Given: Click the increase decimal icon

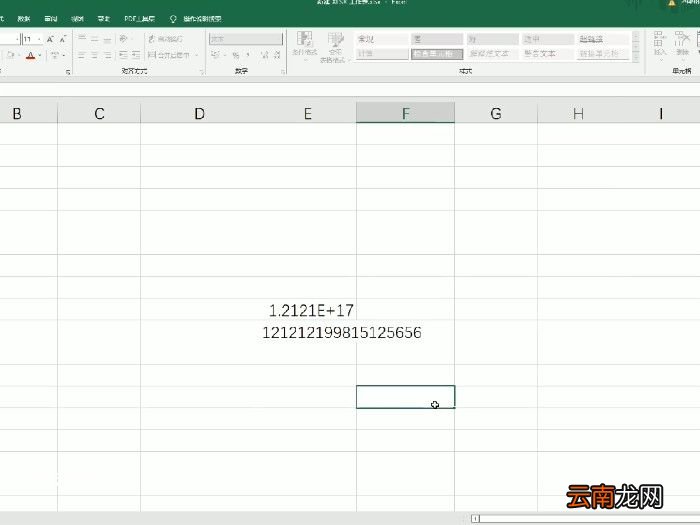Looking at the screenshot, I should (x=264, y=55).
